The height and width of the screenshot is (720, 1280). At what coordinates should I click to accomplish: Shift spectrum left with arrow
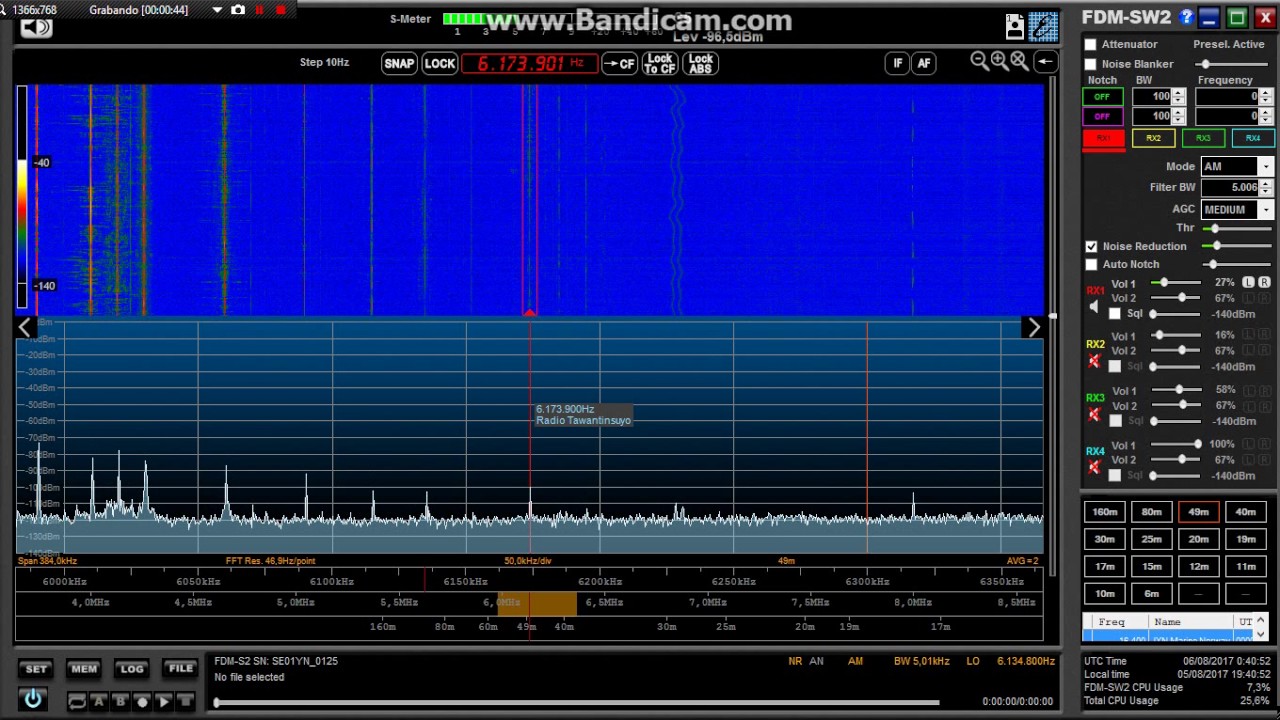pos(25,327)
